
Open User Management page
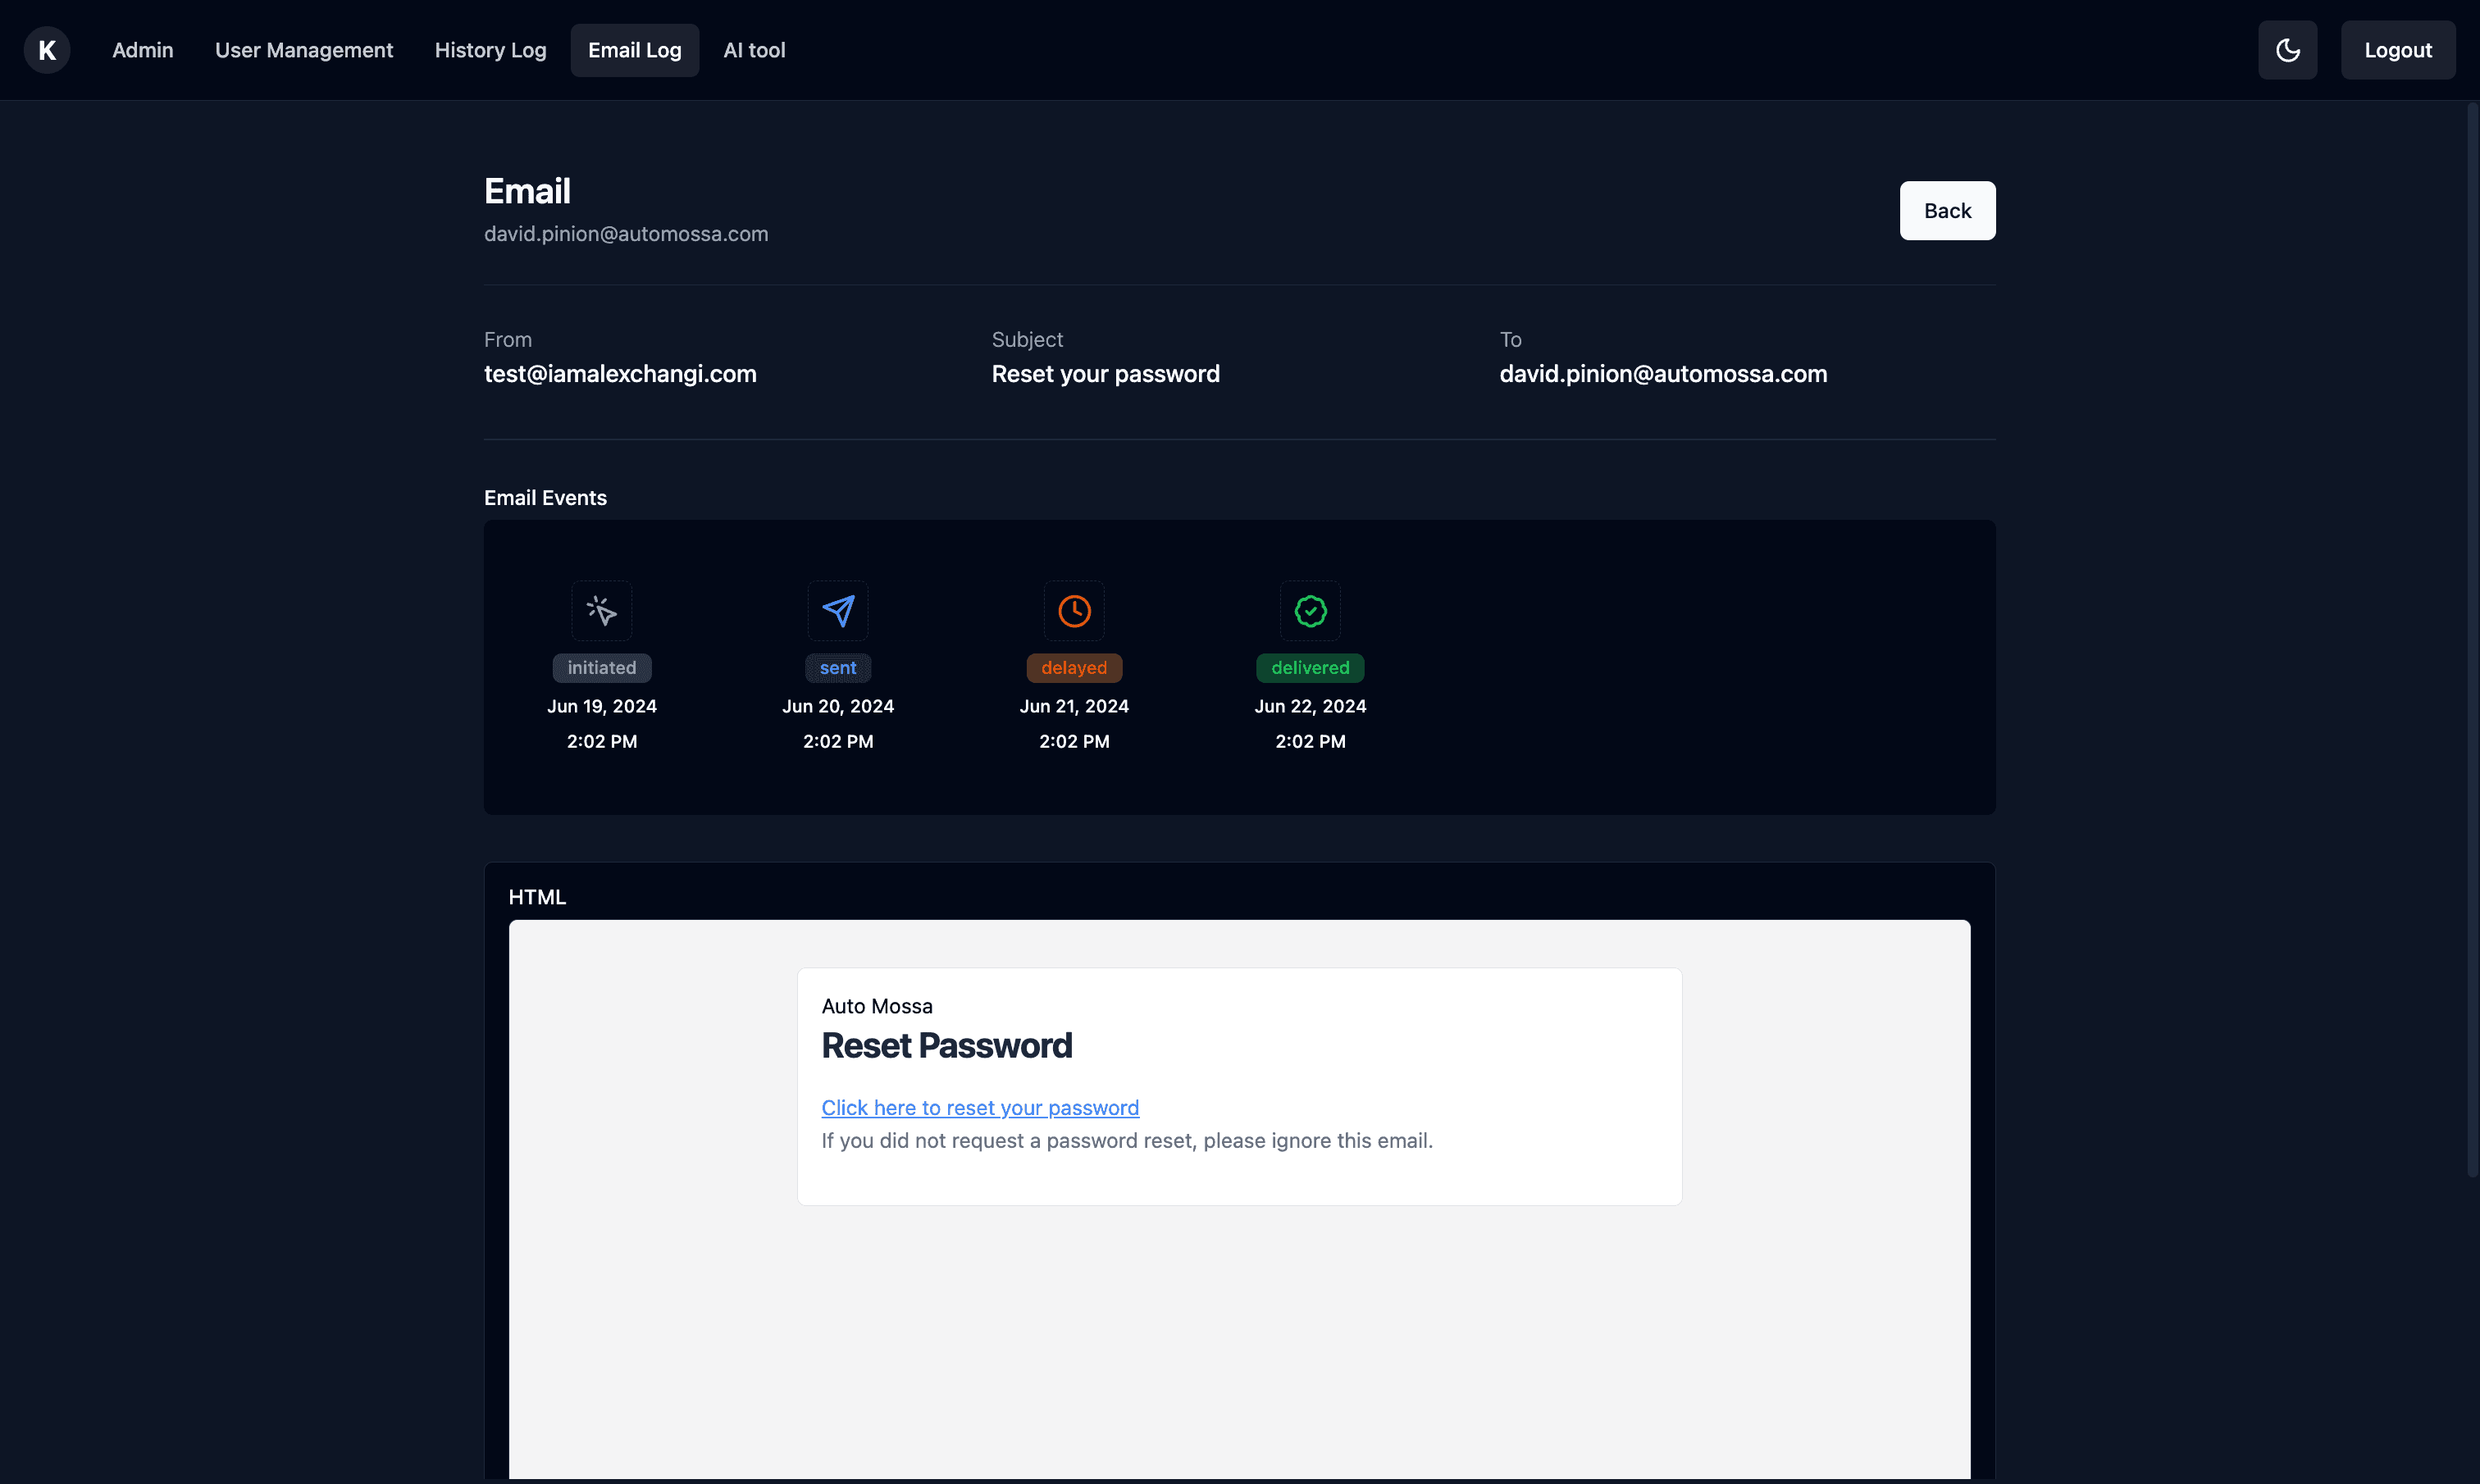(304, 50)
